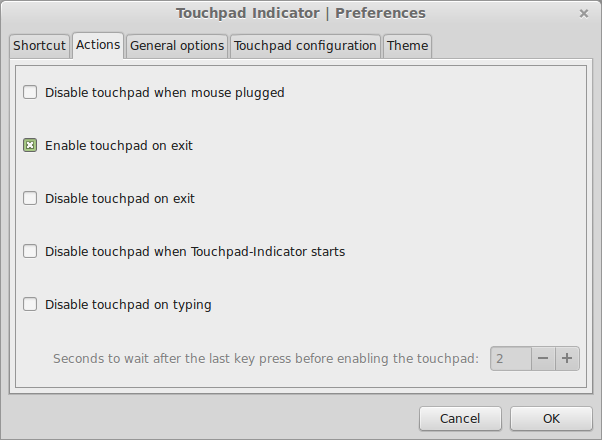Enable Disable touchpad when mouse plugged checkbox

point(30,93)
